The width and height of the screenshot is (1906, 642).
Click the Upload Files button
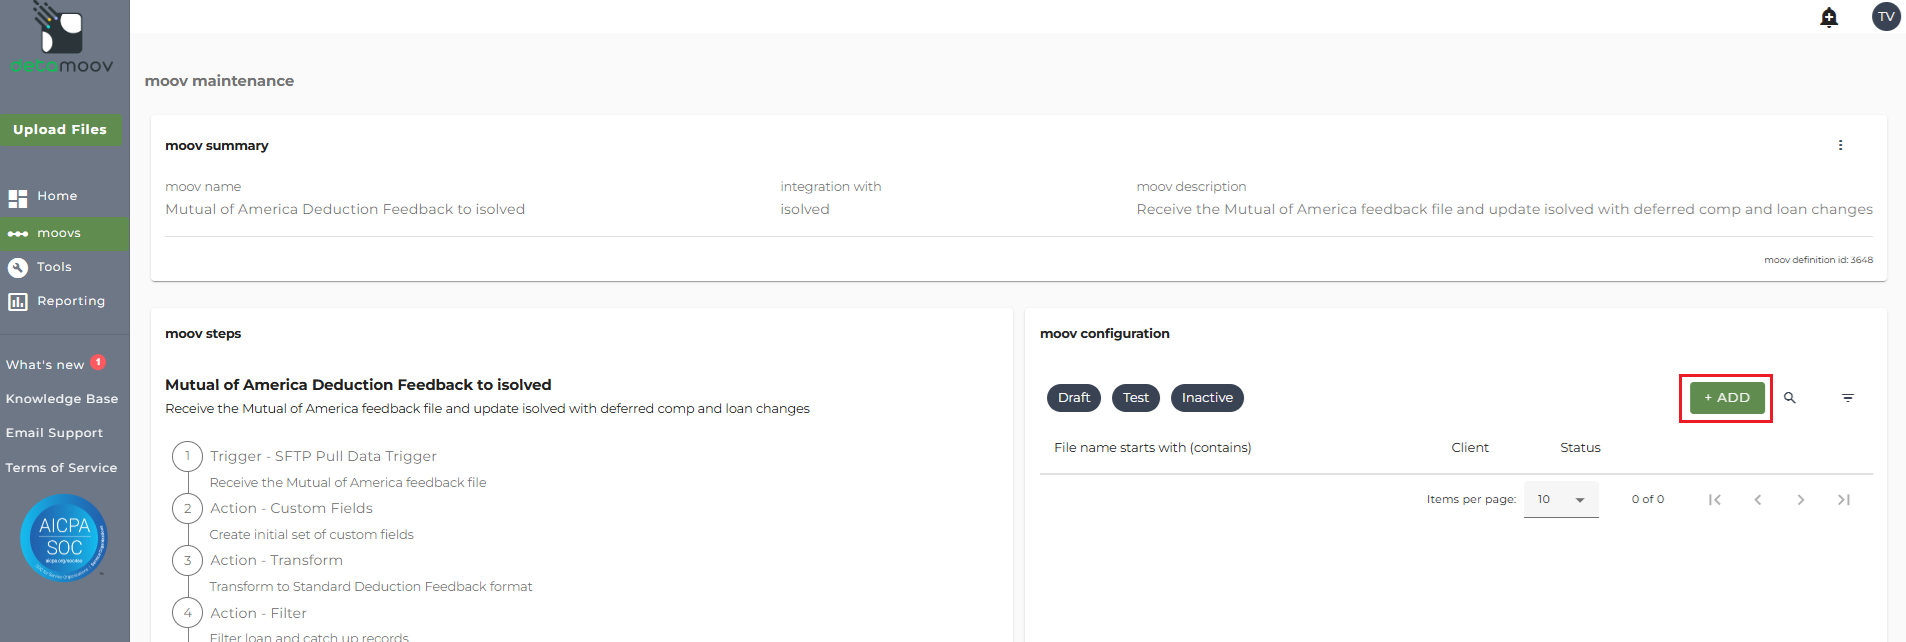tap(60, 130)
